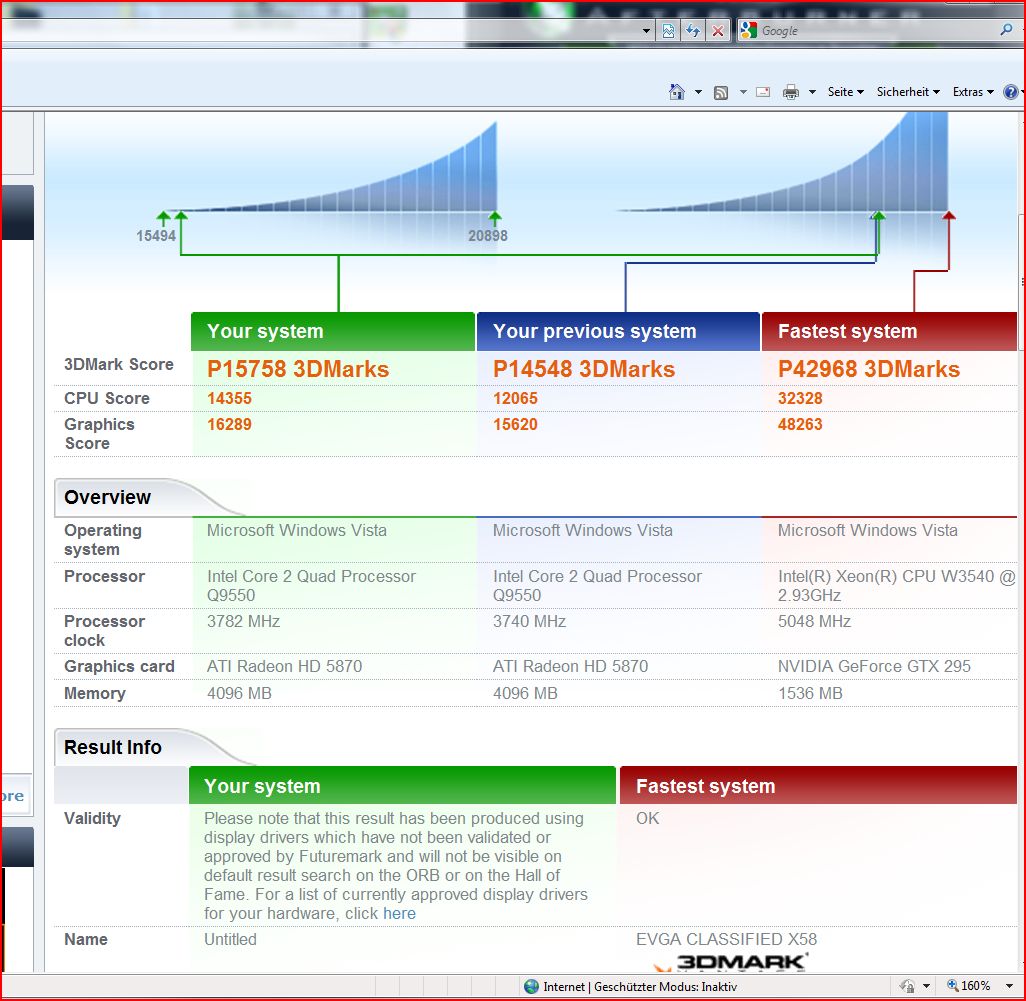Click the globe Internet zone icon in status bar
1026x1001 pixels.
[x=531, y=987]
